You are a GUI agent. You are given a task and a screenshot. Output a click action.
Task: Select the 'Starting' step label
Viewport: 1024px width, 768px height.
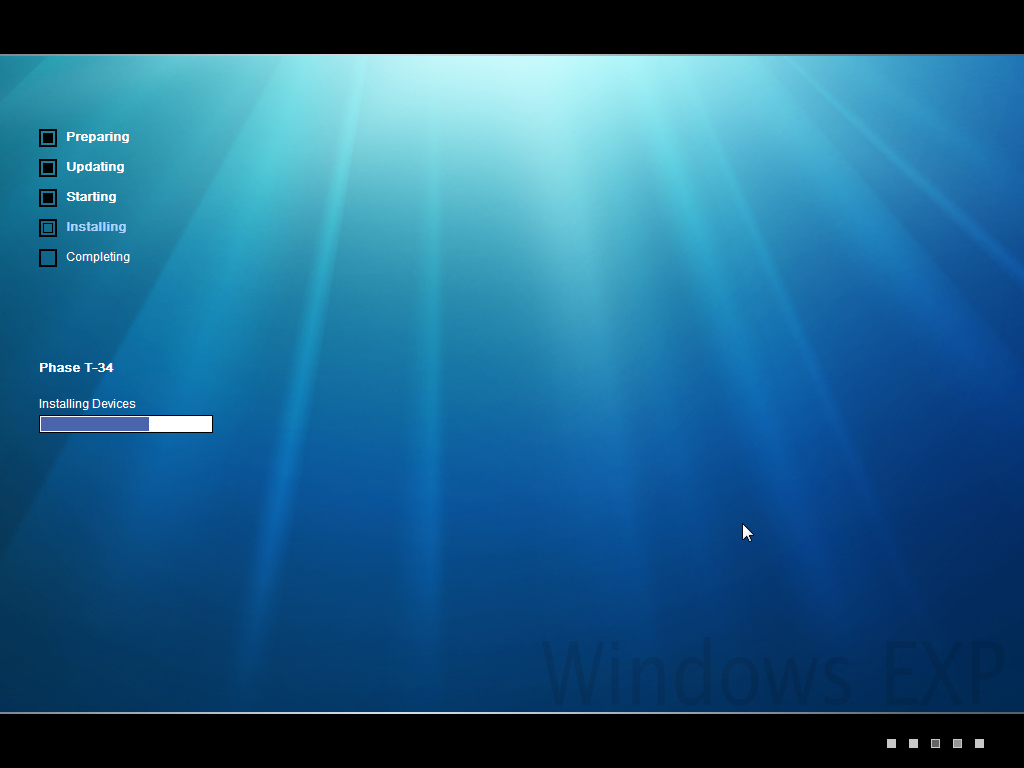91,197
